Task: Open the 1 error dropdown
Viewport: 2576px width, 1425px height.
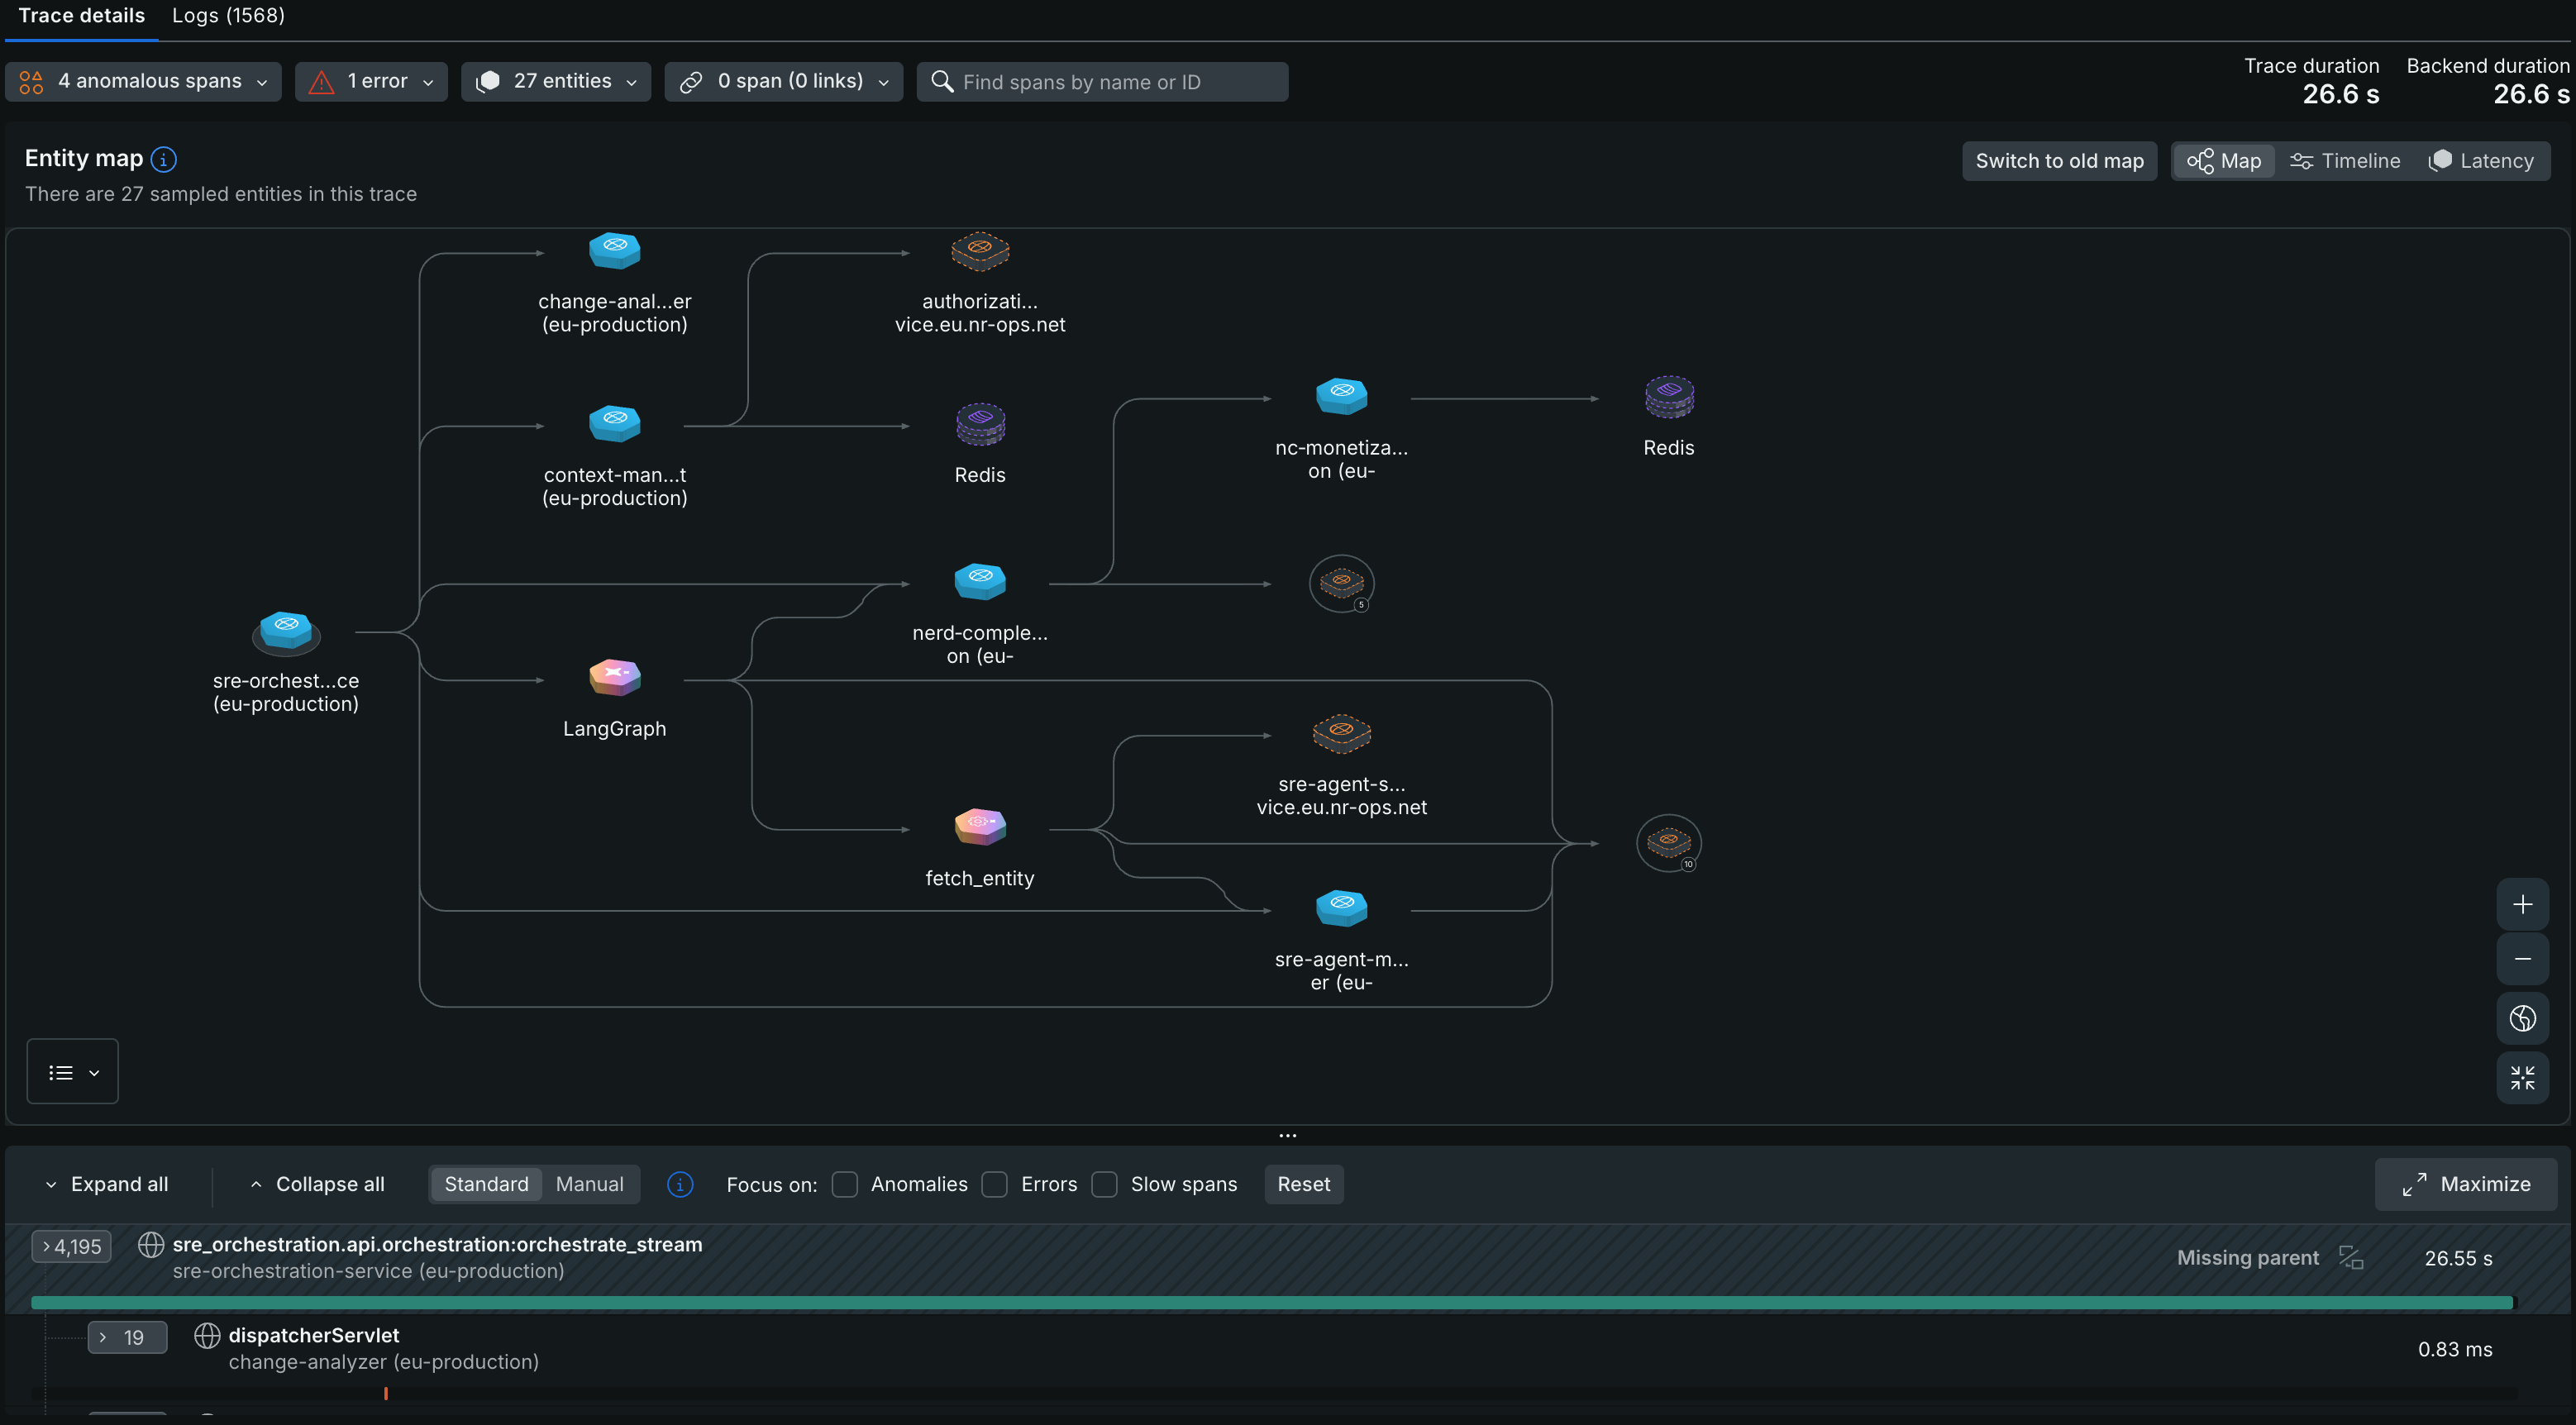Action: pyautogui.click(x=371, y=82)
